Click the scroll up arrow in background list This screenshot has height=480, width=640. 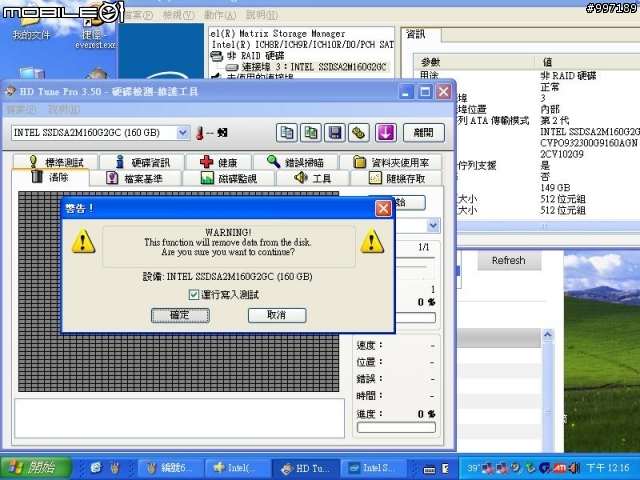point(547,335)
